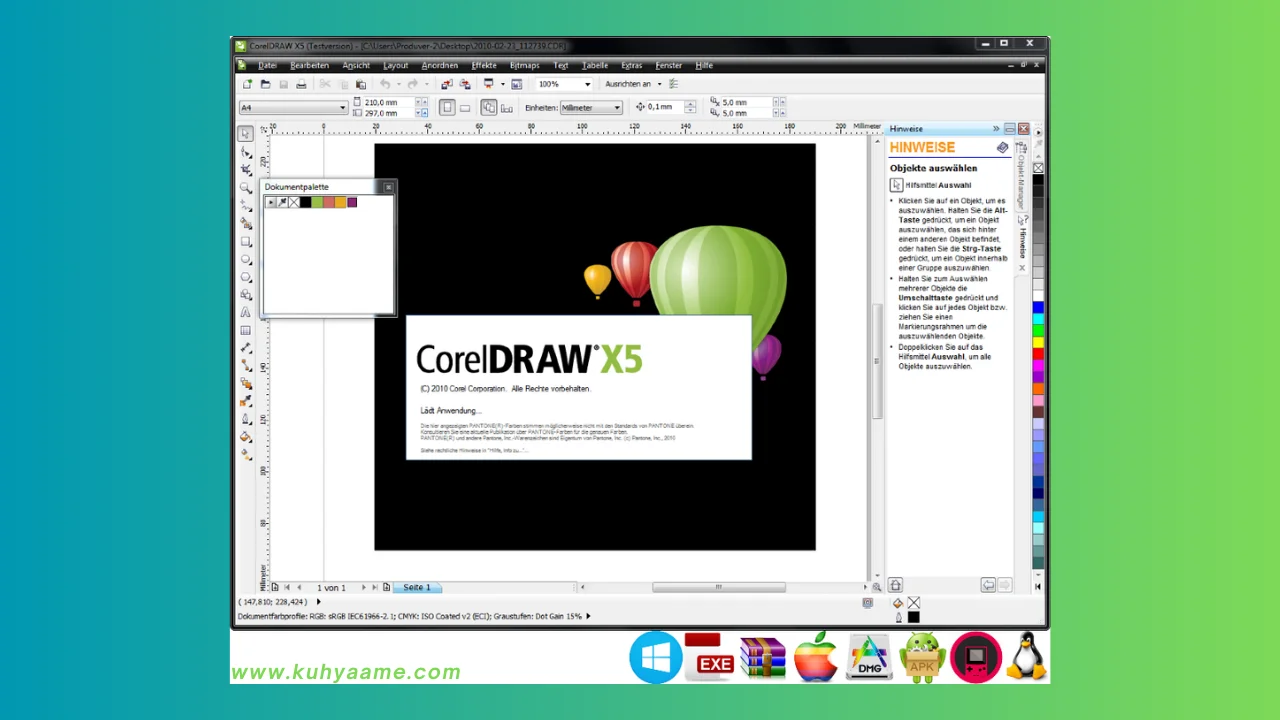Select the Basic Shapes tool
1280x720 pixels.
point(245,295)
